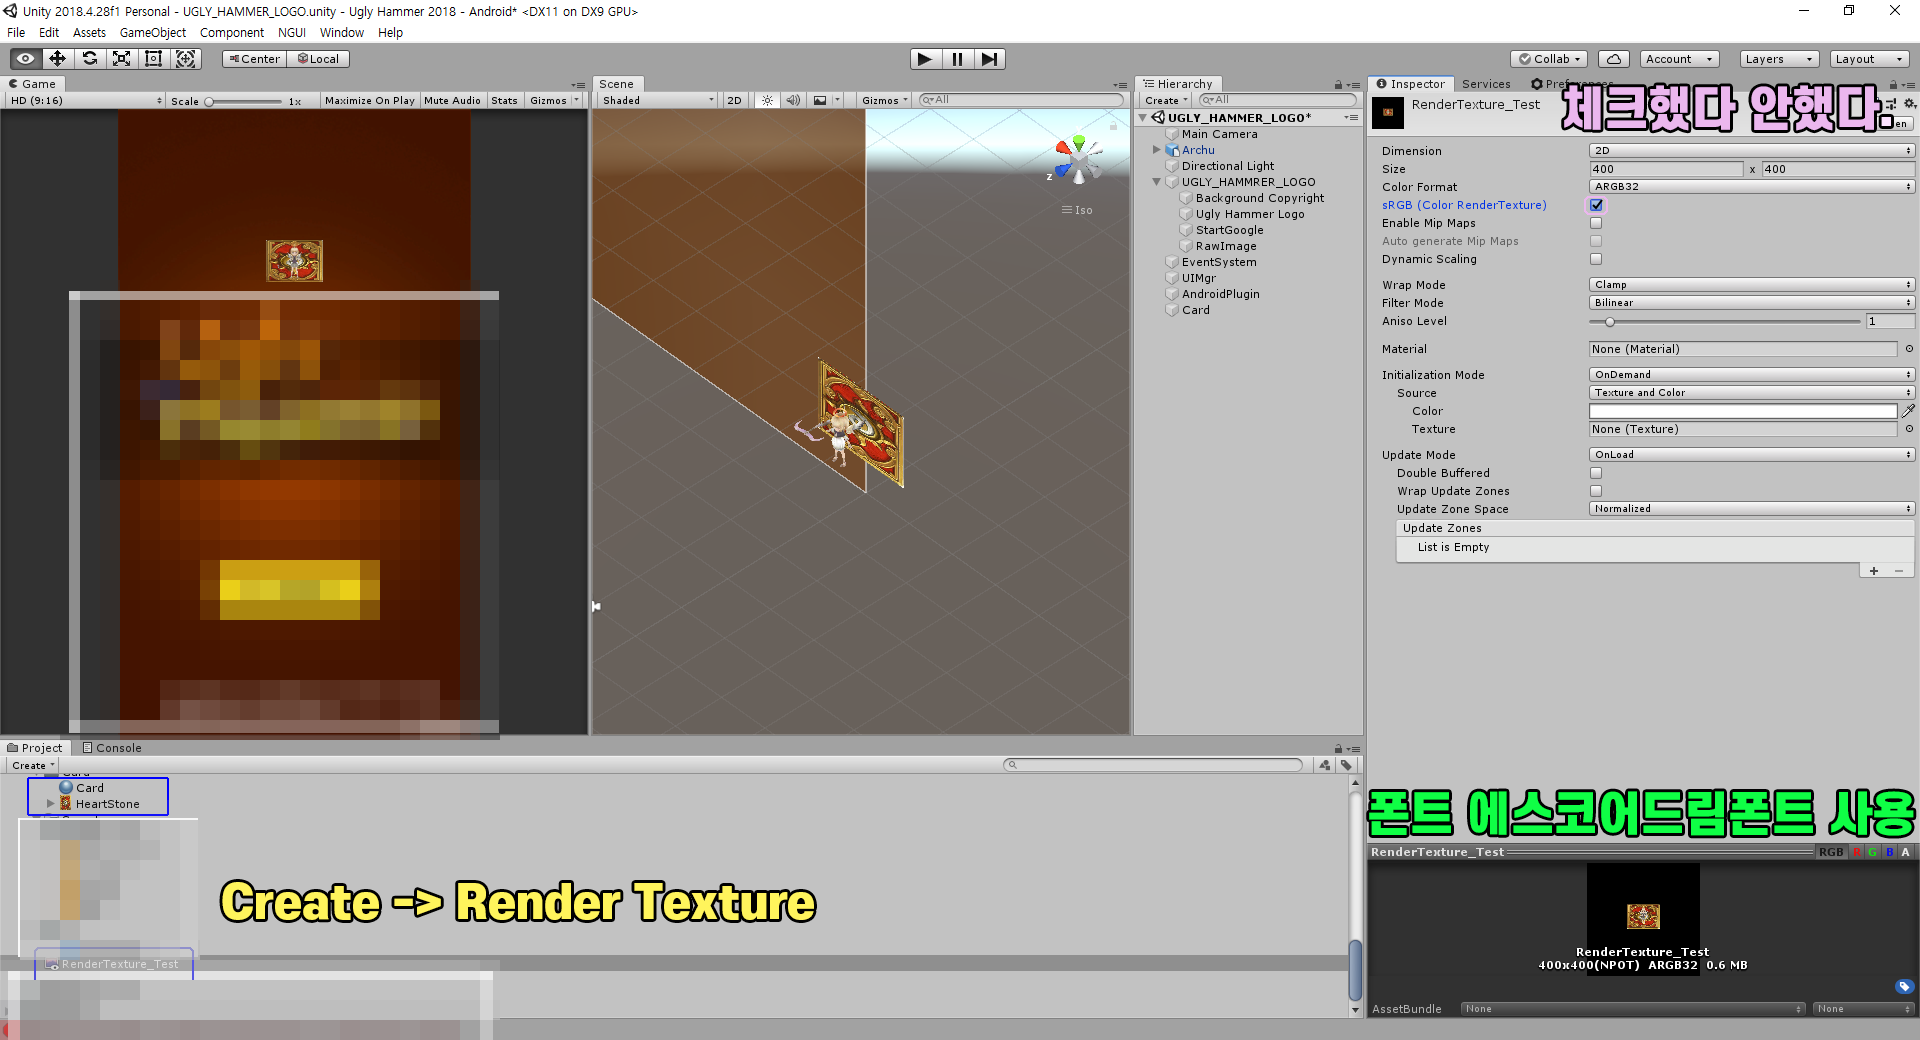This screenshot has height=1040, width=1920.
Task: Toggle pivot Center button
Action: coord(255,59)
